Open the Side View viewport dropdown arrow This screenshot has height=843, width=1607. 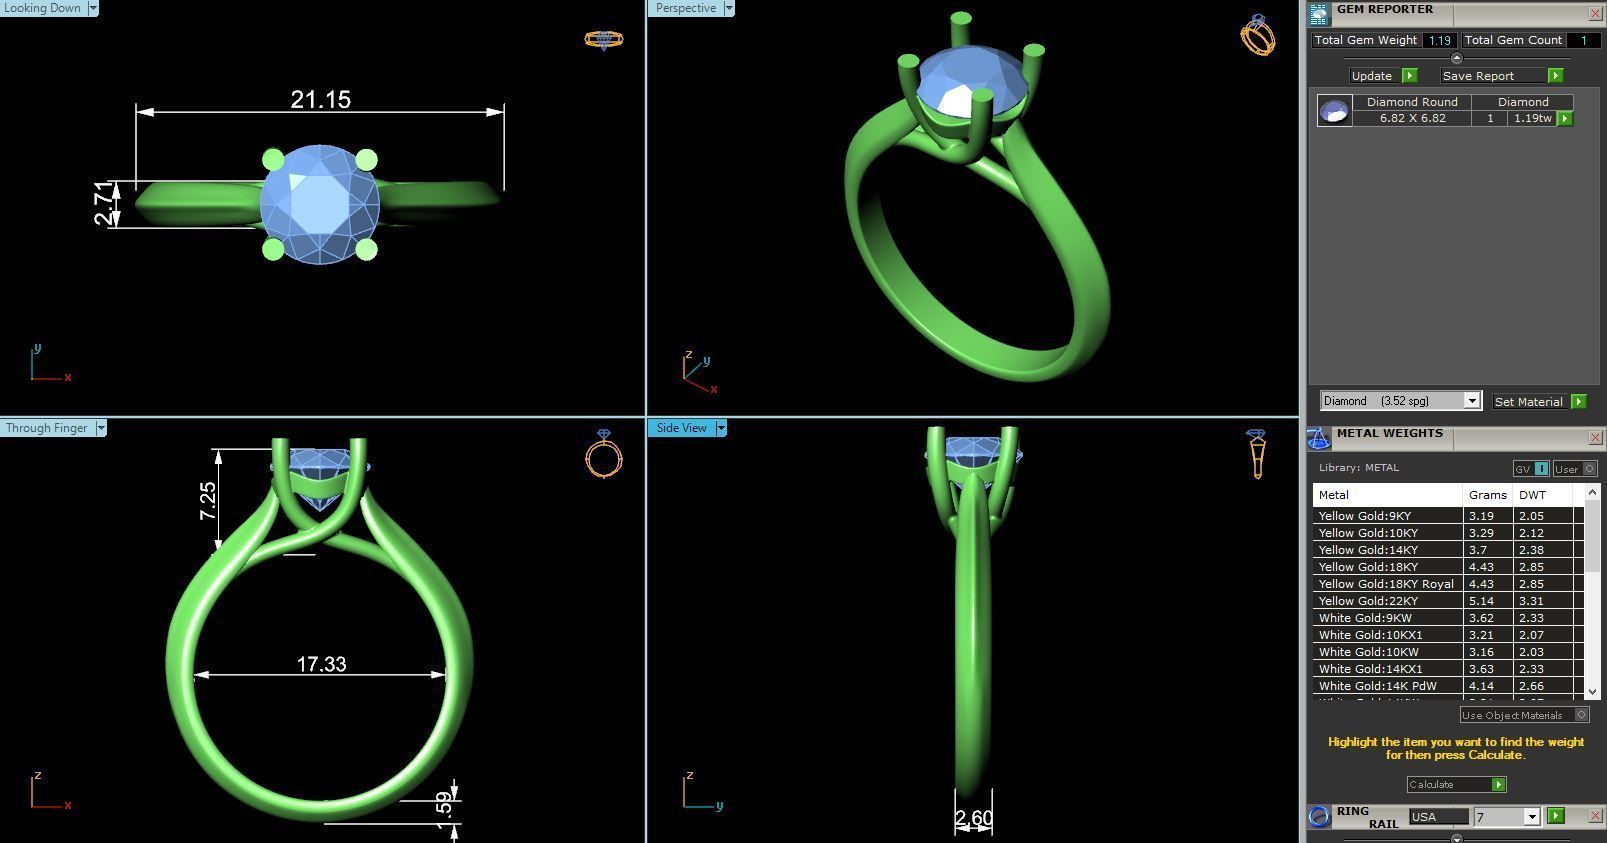[x=721, y=428]
